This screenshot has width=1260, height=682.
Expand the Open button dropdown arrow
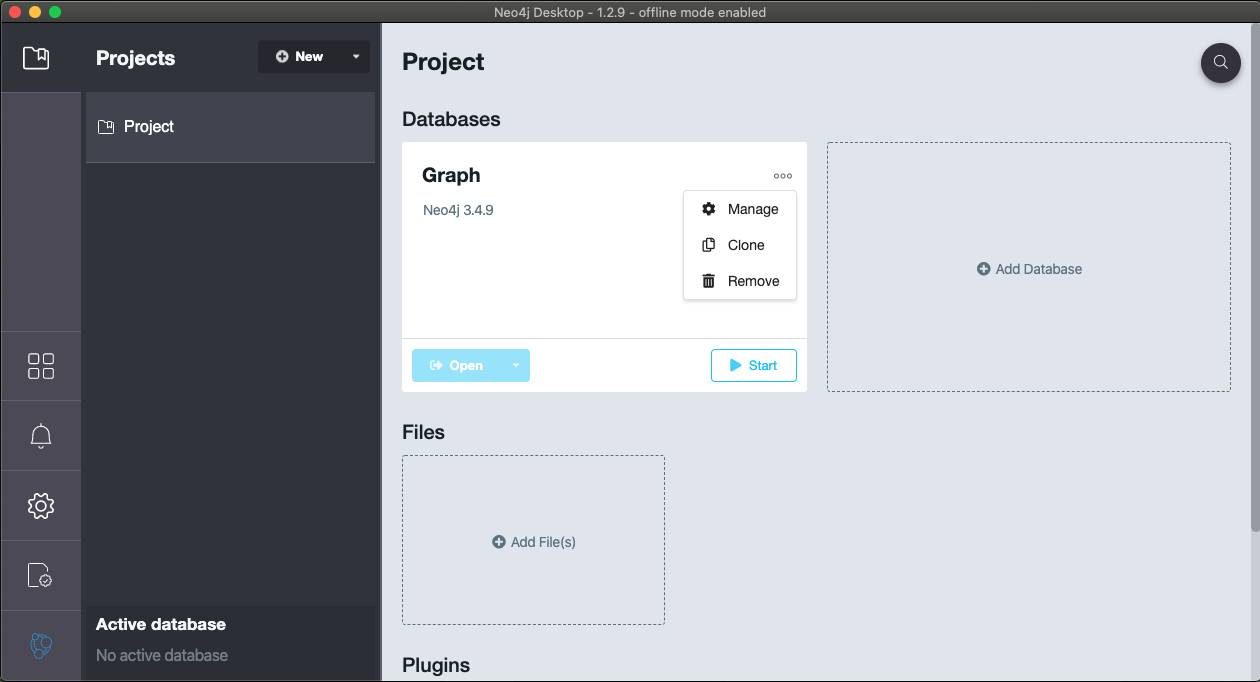(x=516, y=366)
